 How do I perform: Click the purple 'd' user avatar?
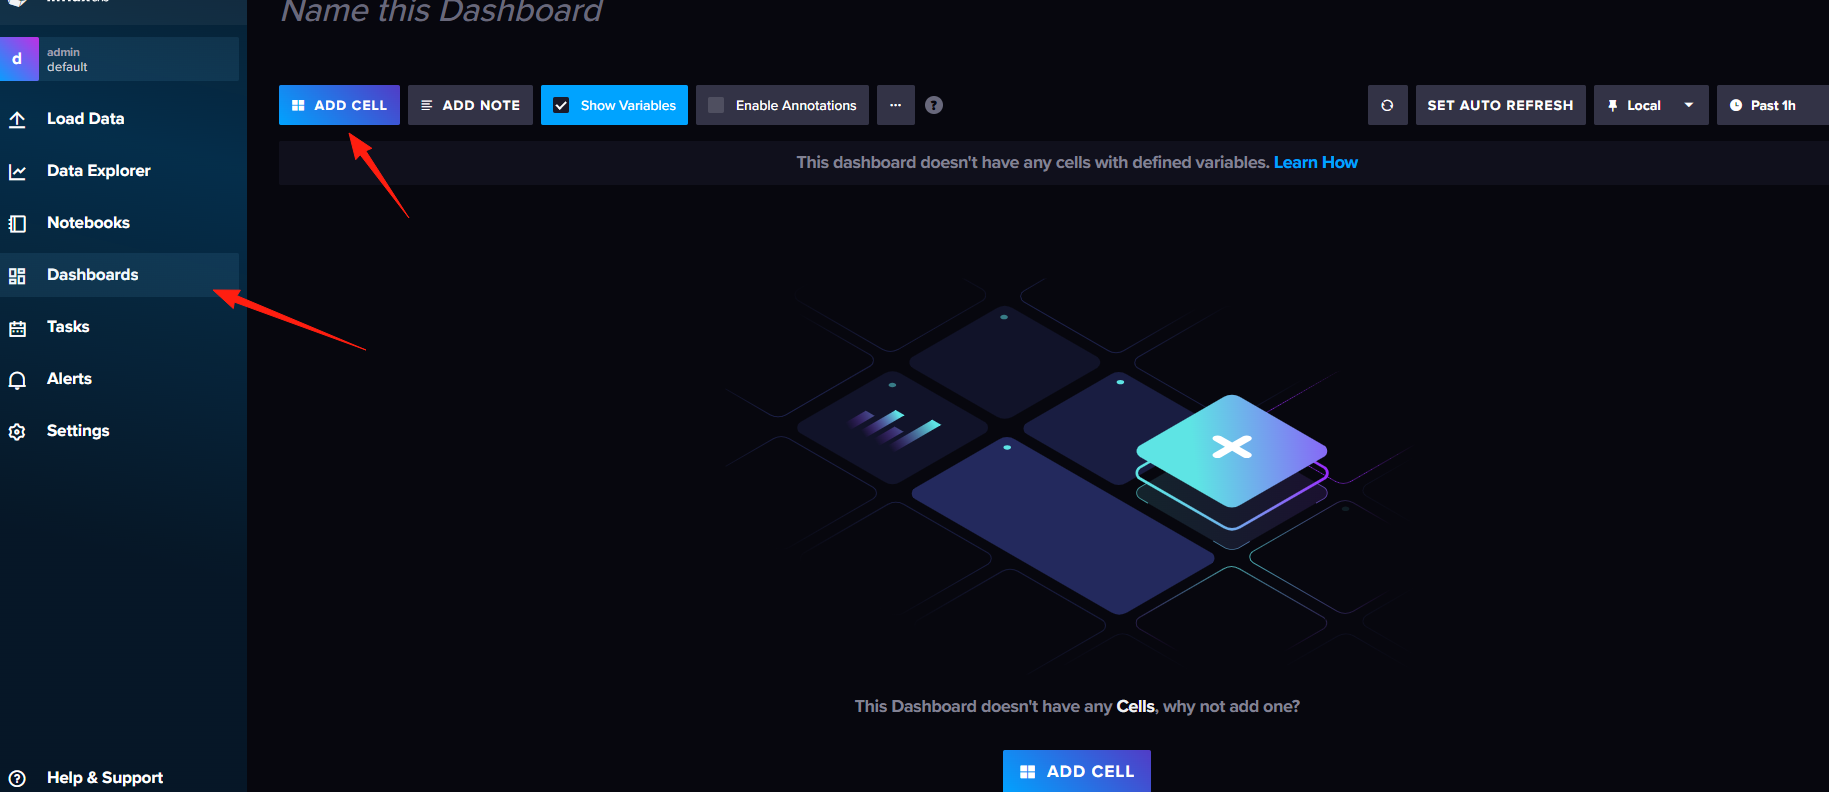click(x=19, y=59)
